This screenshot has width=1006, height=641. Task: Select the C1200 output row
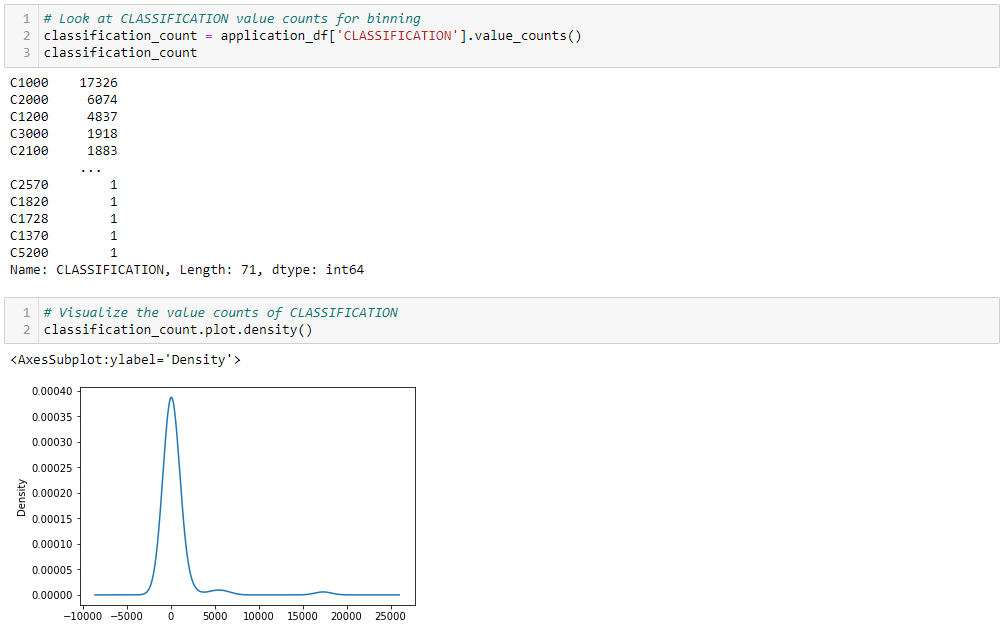click(x=64, y=117)
